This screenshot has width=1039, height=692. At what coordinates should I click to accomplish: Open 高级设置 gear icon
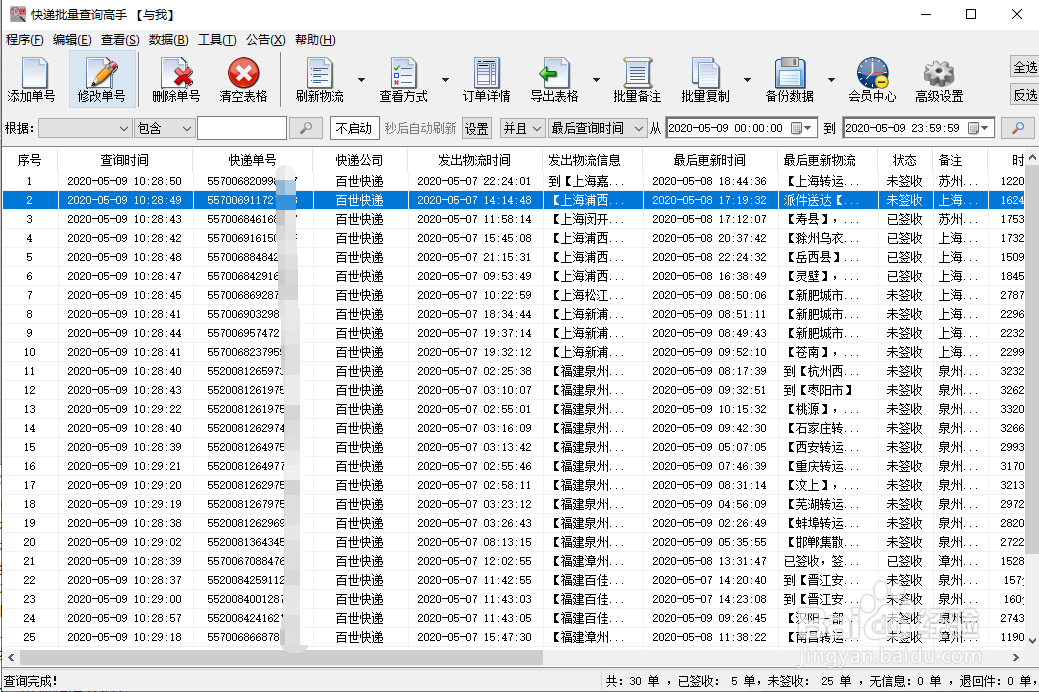[x=939, y=79]
